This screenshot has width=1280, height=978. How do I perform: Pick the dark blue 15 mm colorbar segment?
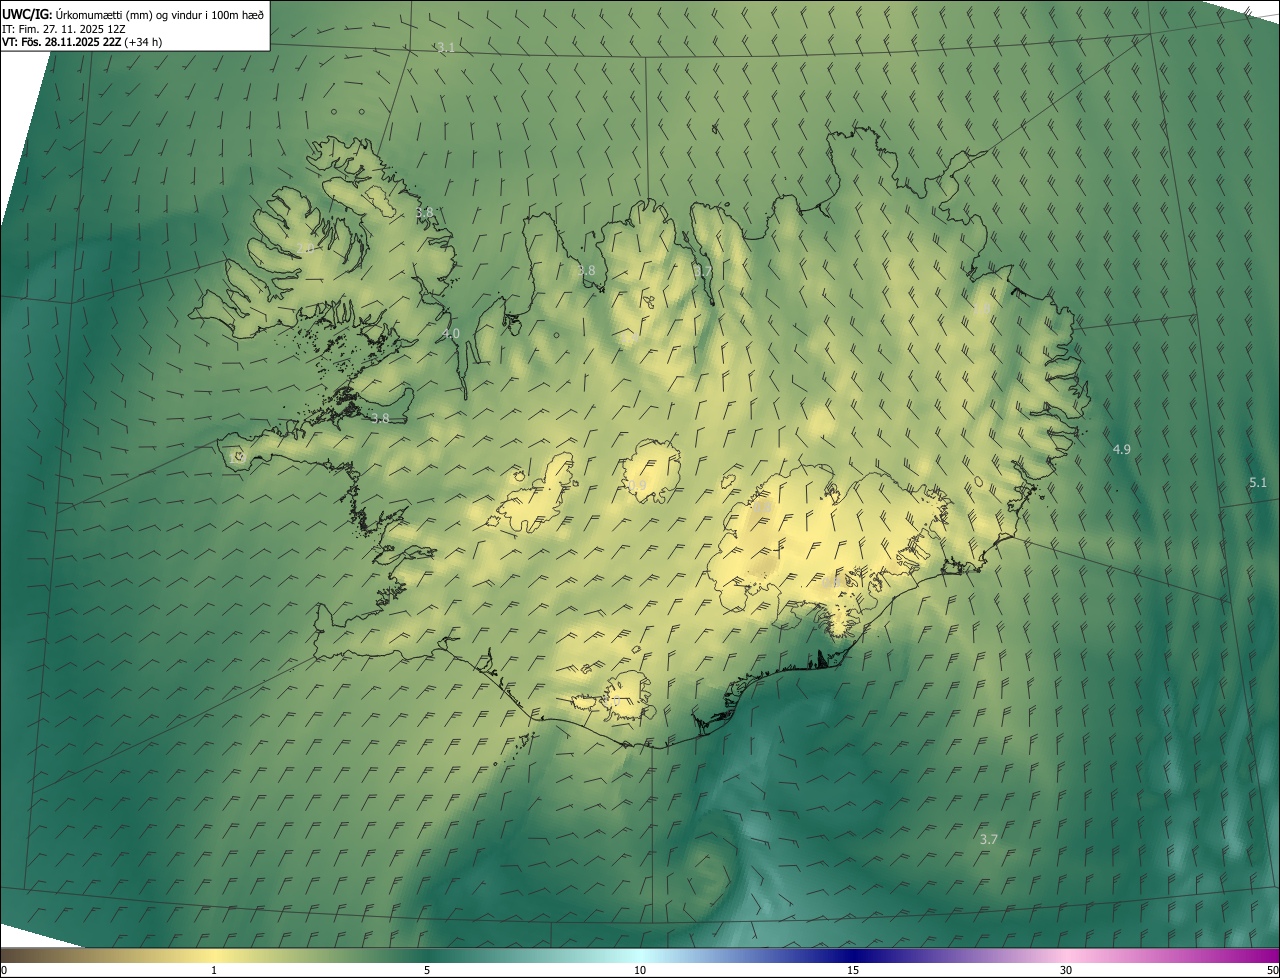853,955
